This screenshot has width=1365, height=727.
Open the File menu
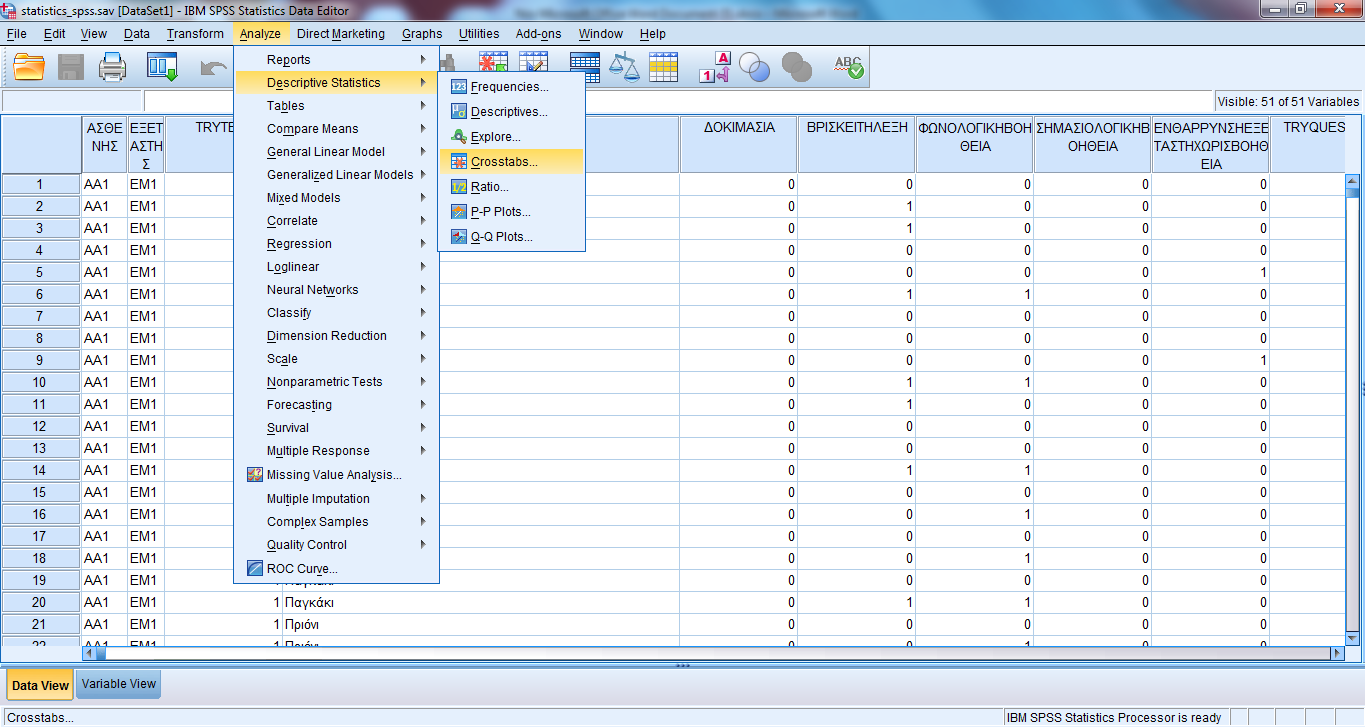coord(16,34)
